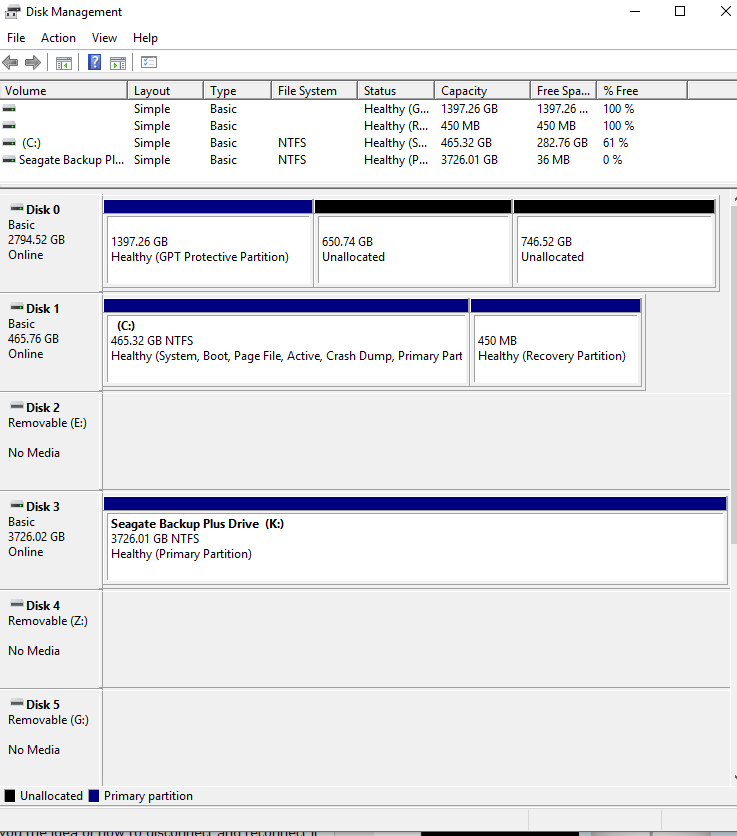Click the Forward arrow toolbar icon
737x836 pixels.
[x=33, y=62]
